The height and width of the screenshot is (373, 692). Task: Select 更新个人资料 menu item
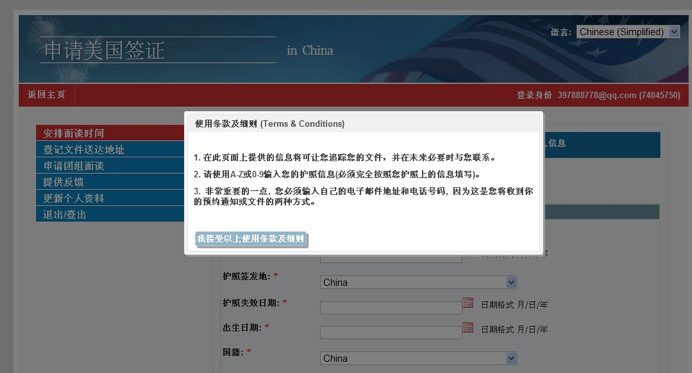[x=110, y=198]
